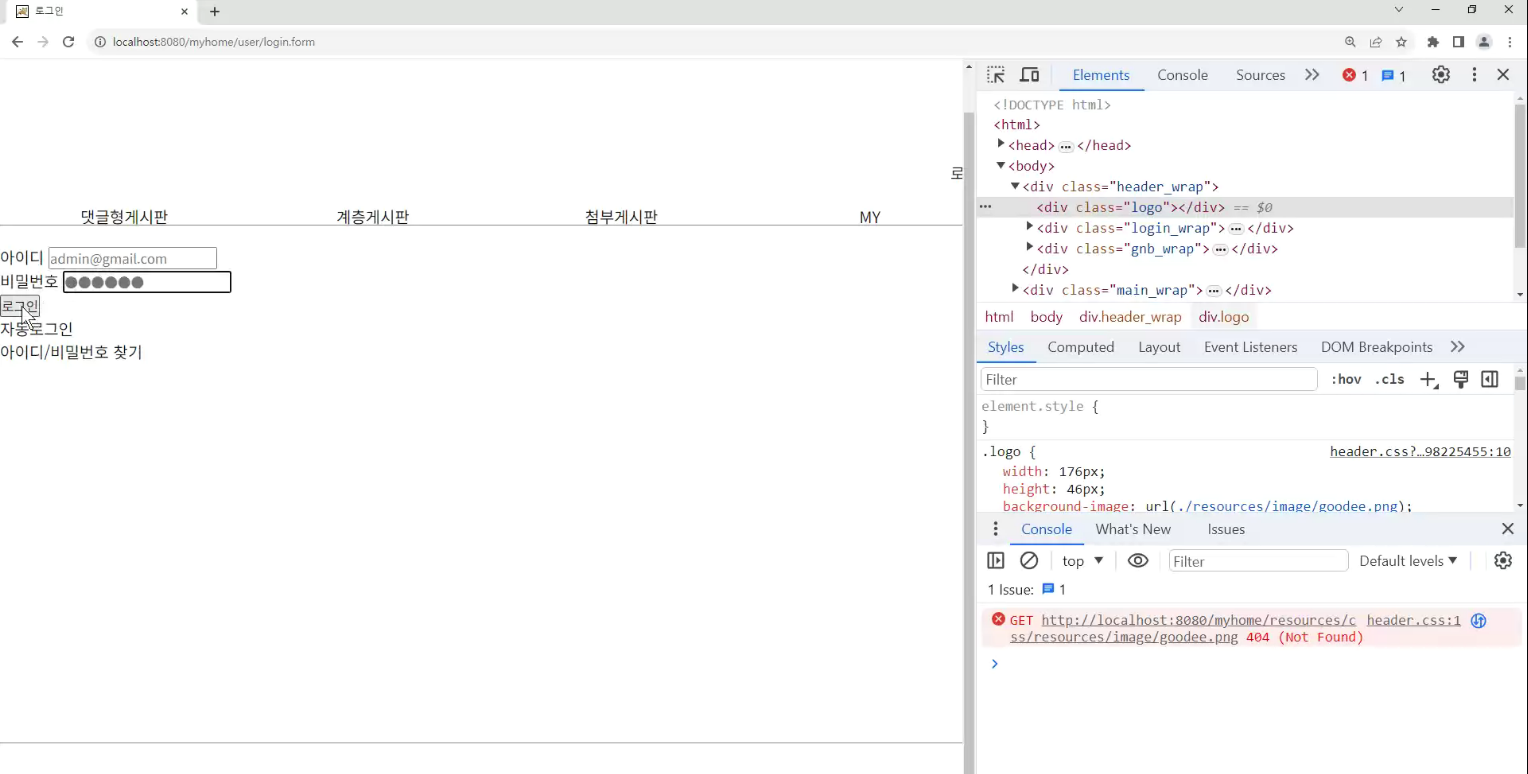1528x774 pixels.
Task: Show the red error count badge
Action: point(1355,76)
